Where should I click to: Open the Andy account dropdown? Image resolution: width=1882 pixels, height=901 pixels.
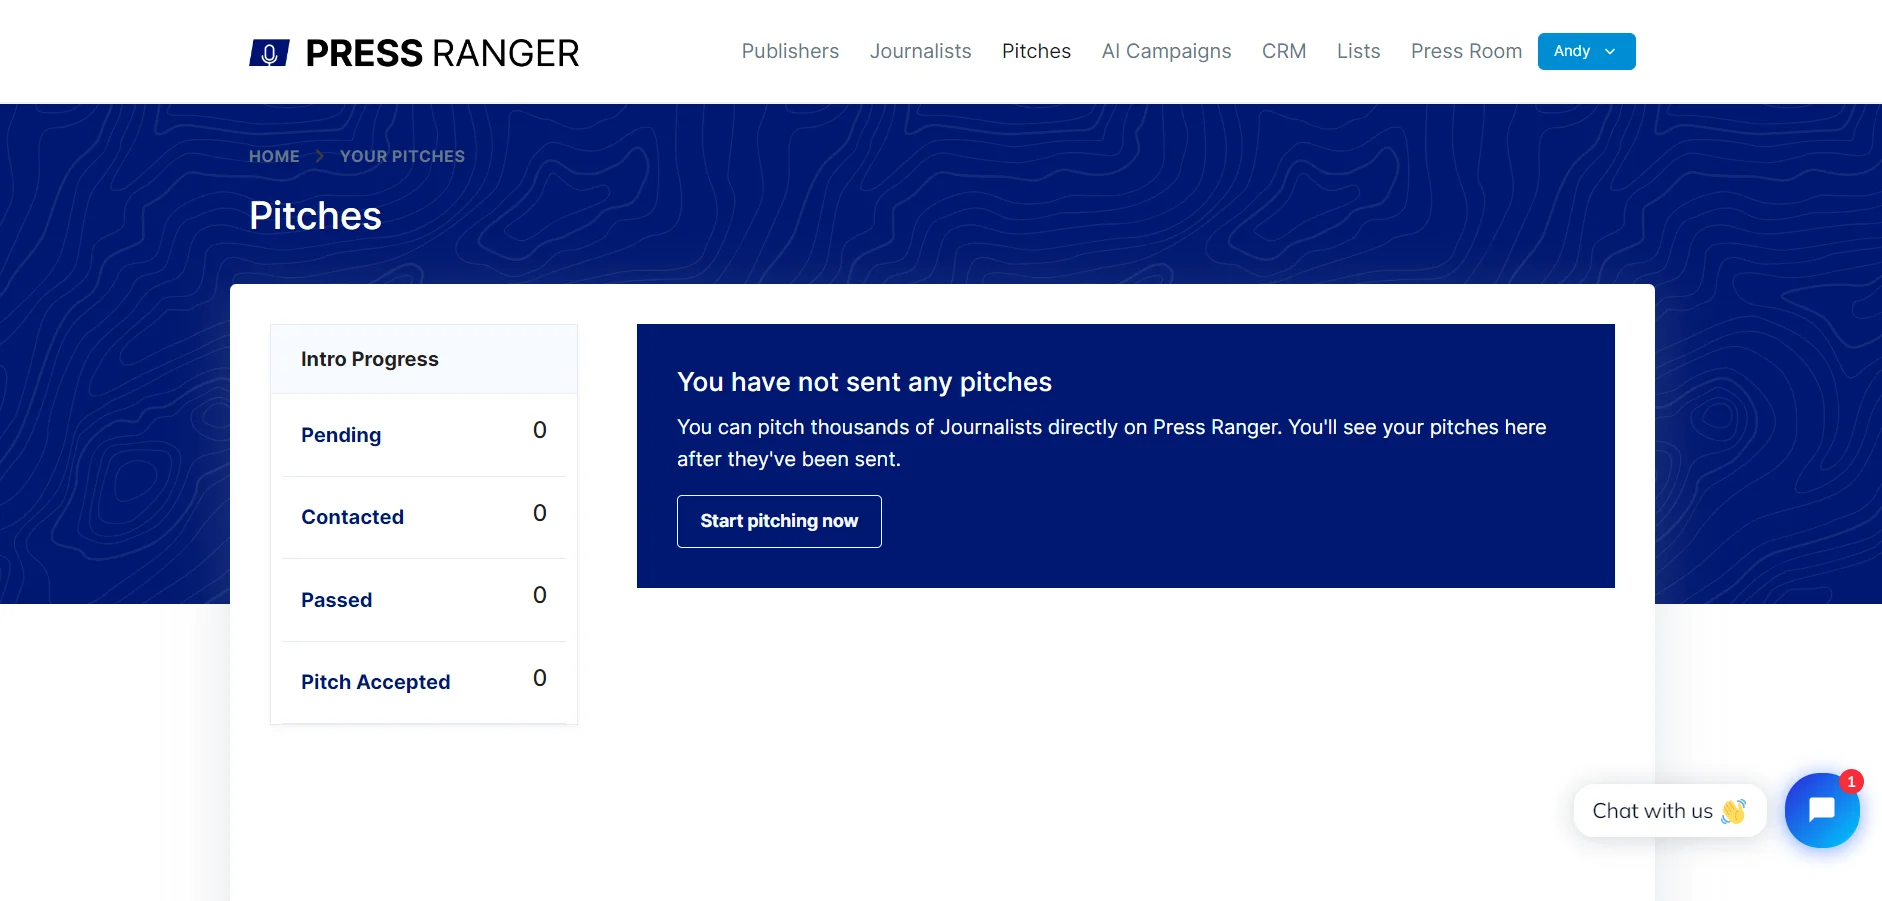(1586, 51)
